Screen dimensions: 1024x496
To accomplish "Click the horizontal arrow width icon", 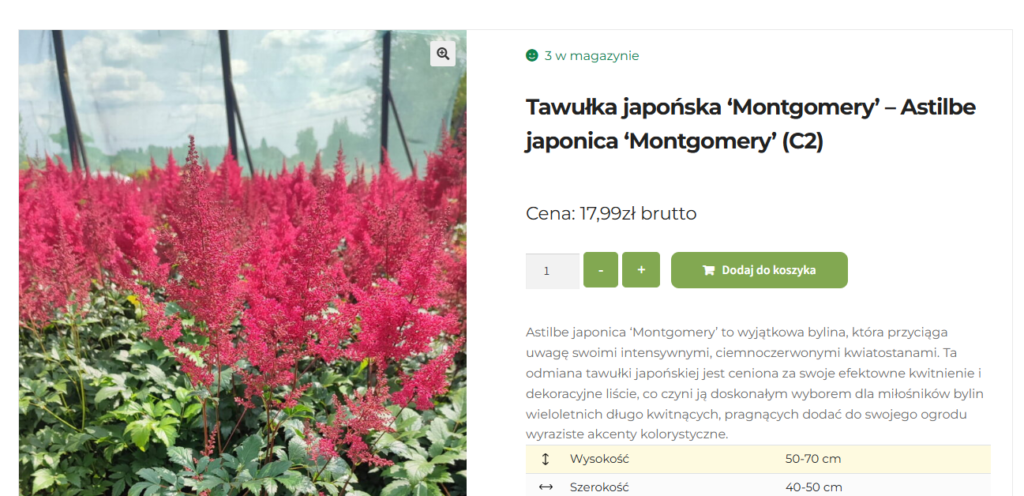I will pyautogui.click(x=546, y=487).
